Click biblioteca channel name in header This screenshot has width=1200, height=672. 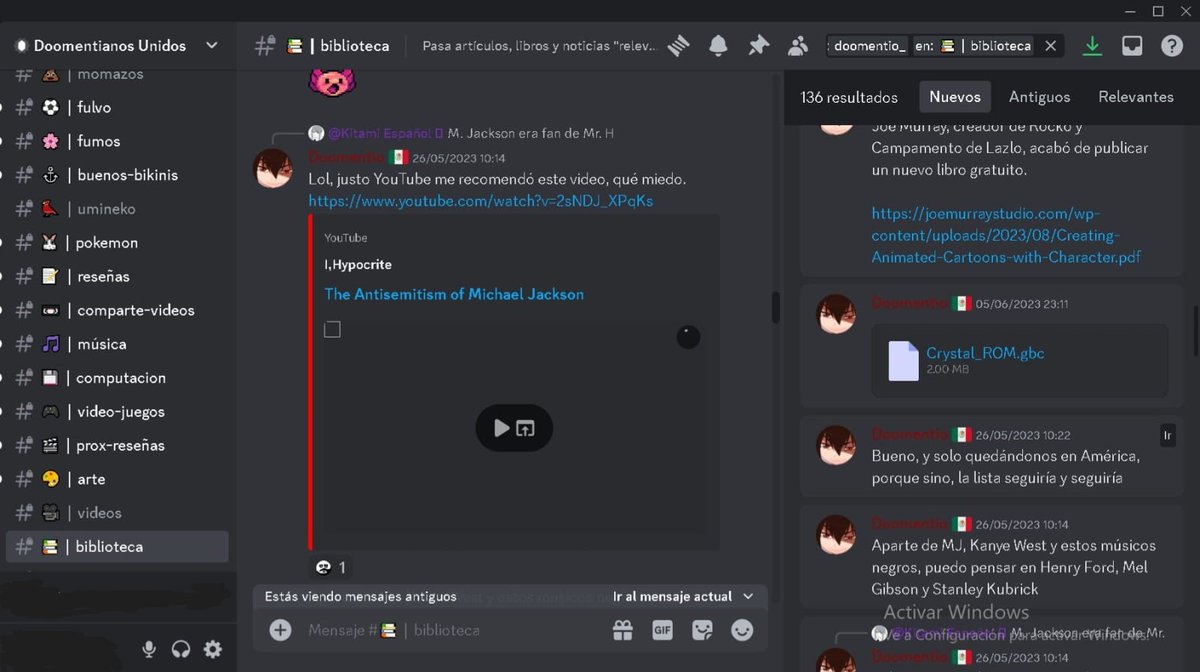click(x=354, y=46)
